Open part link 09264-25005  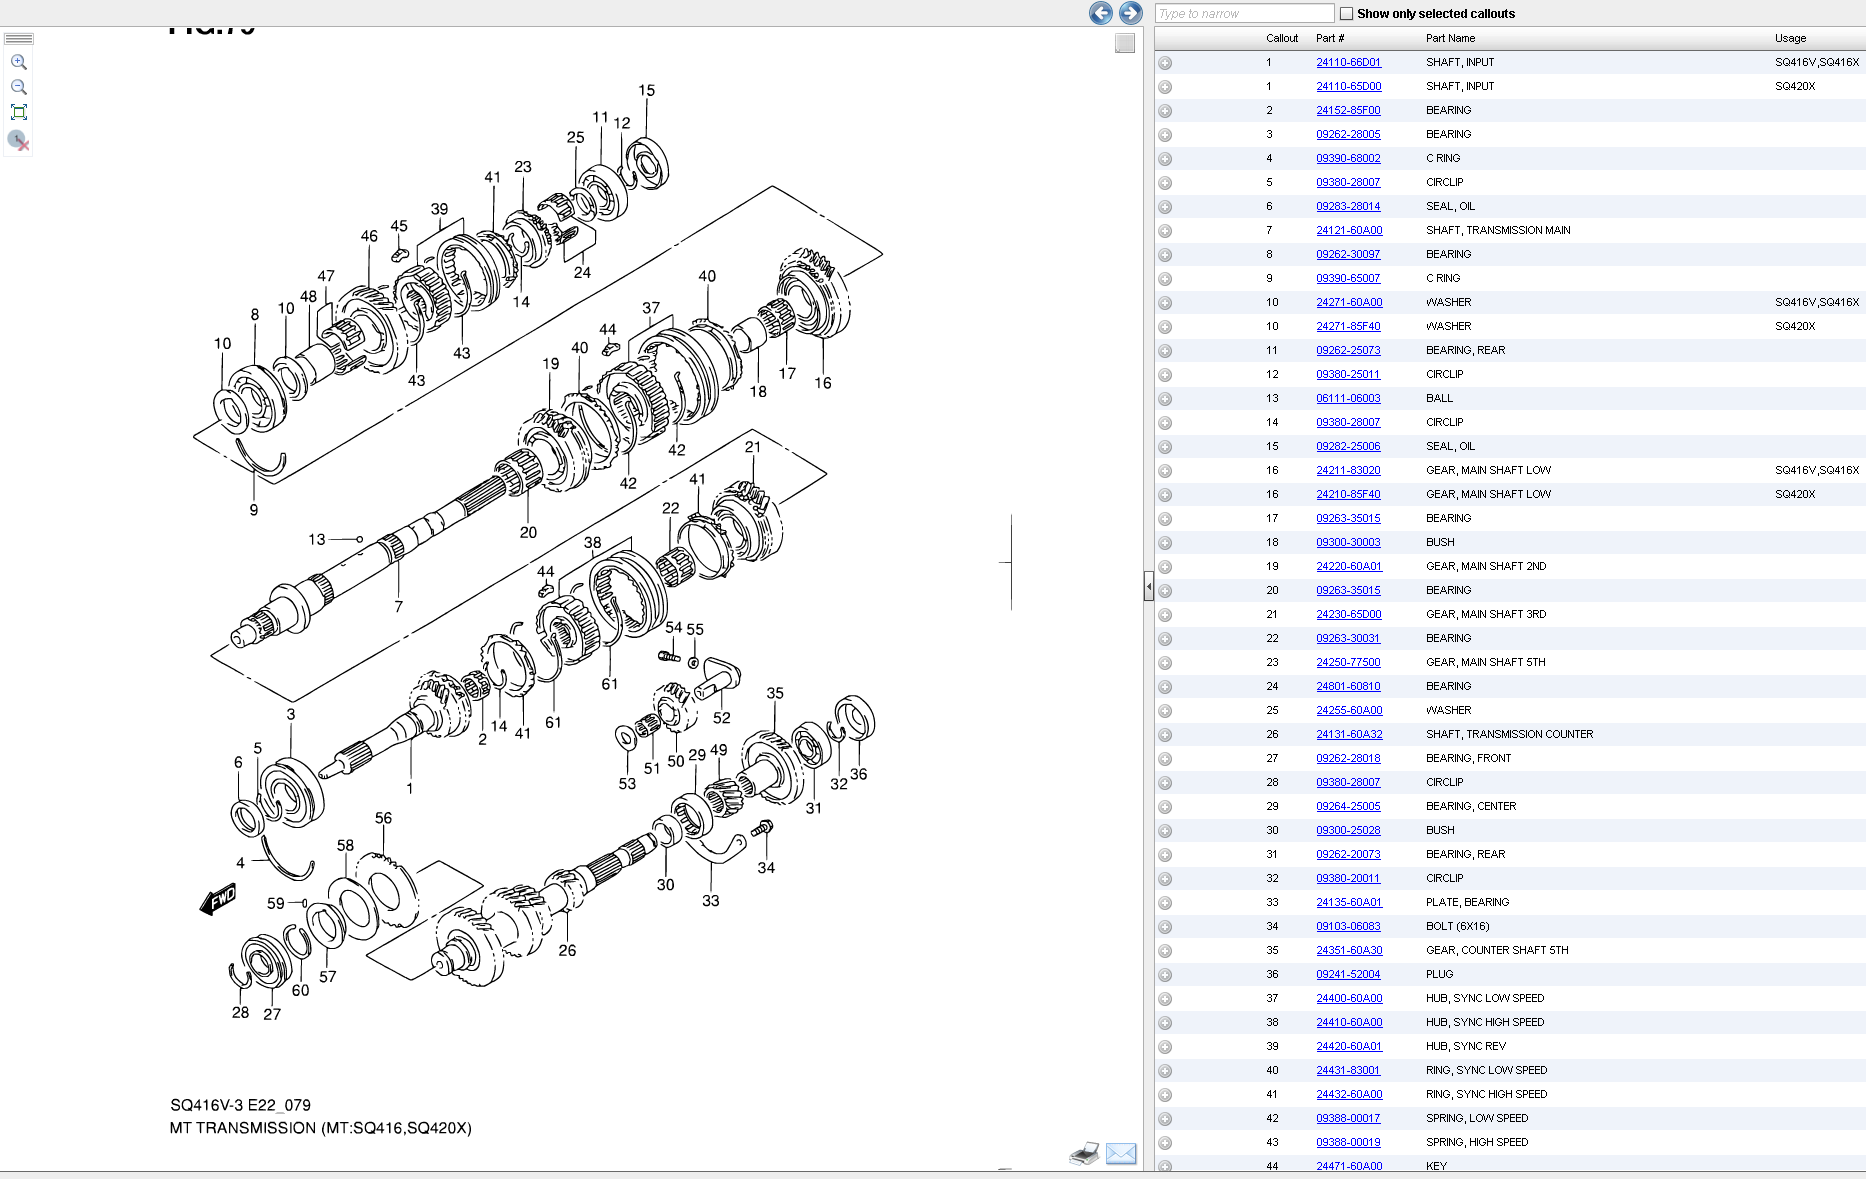[1348, 806]
